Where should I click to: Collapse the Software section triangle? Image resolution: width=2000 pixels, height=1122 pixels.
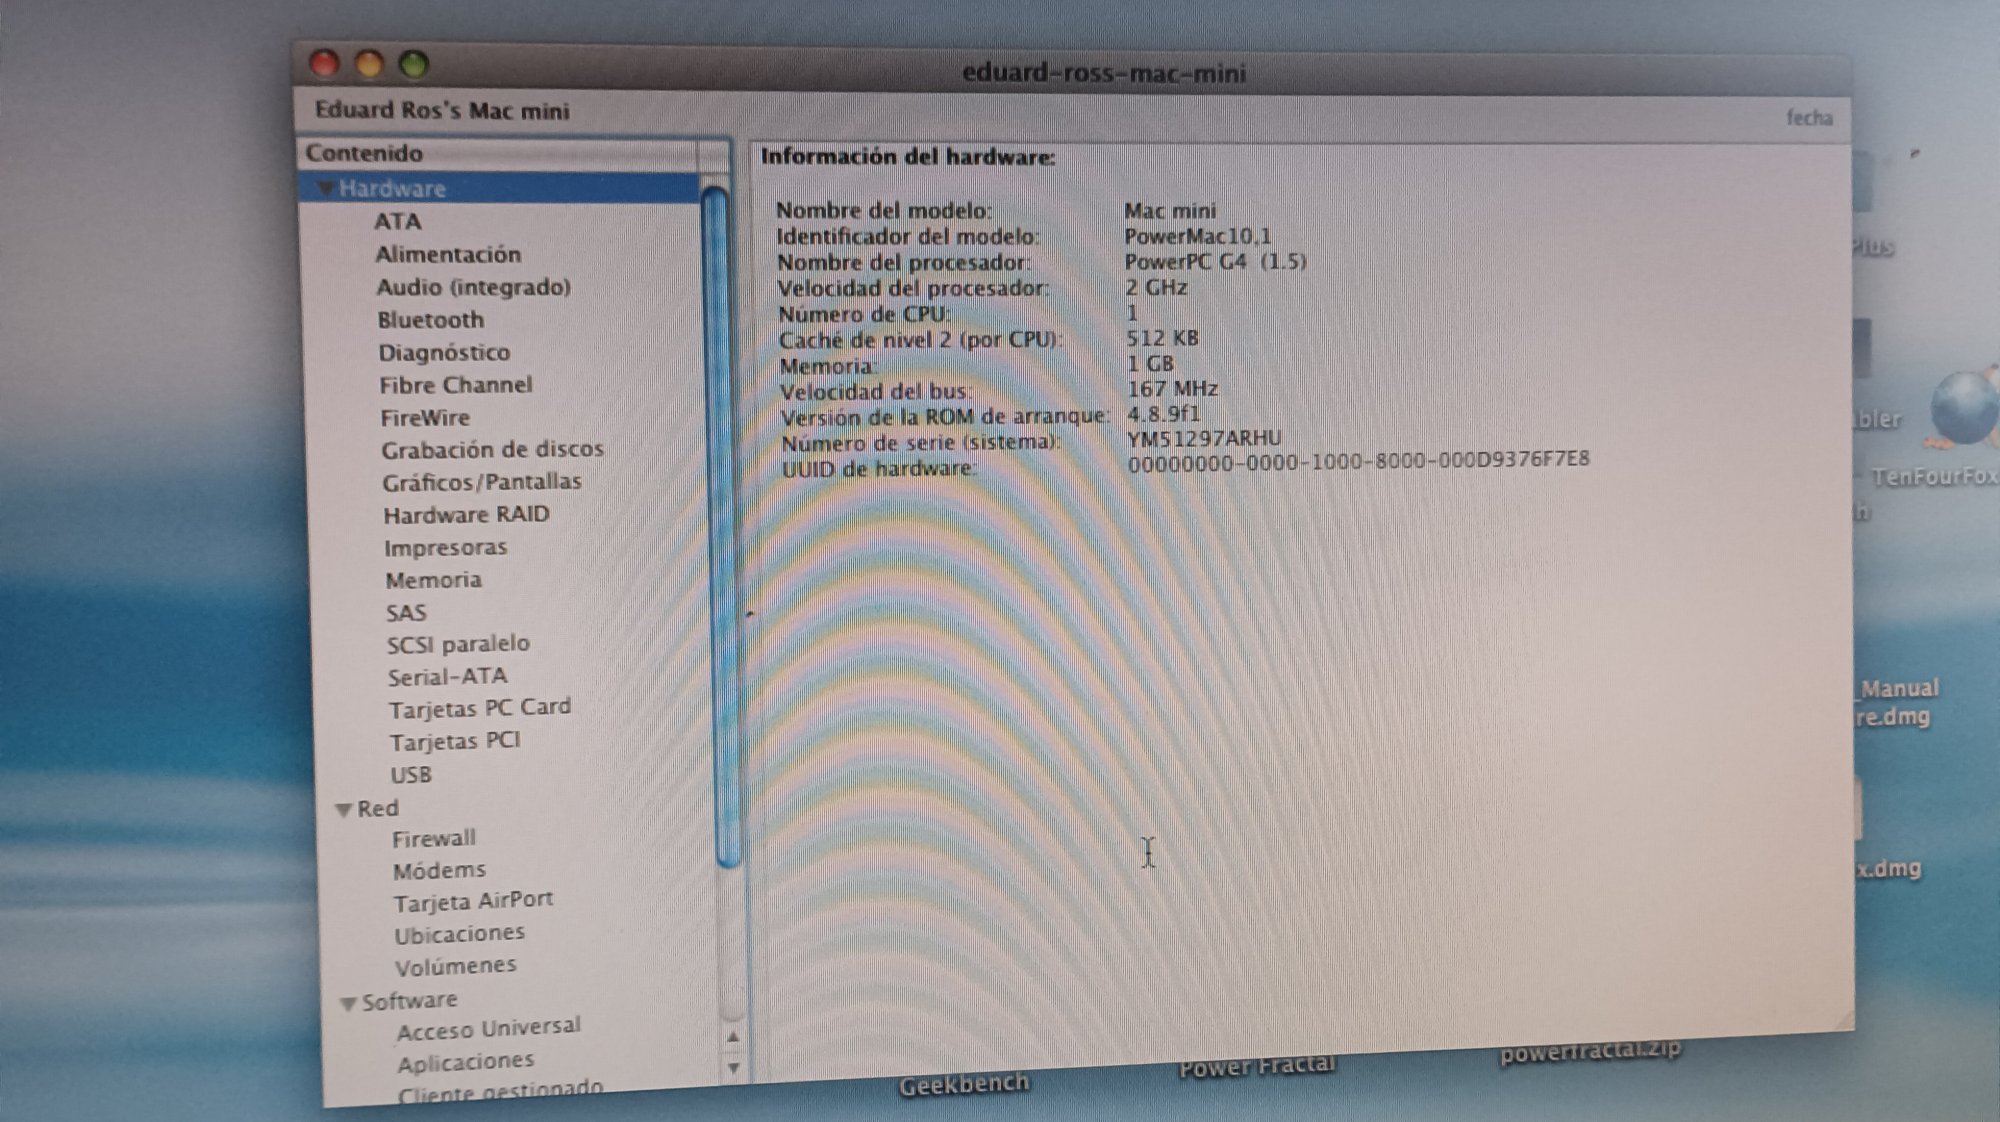coord(348,1003)
